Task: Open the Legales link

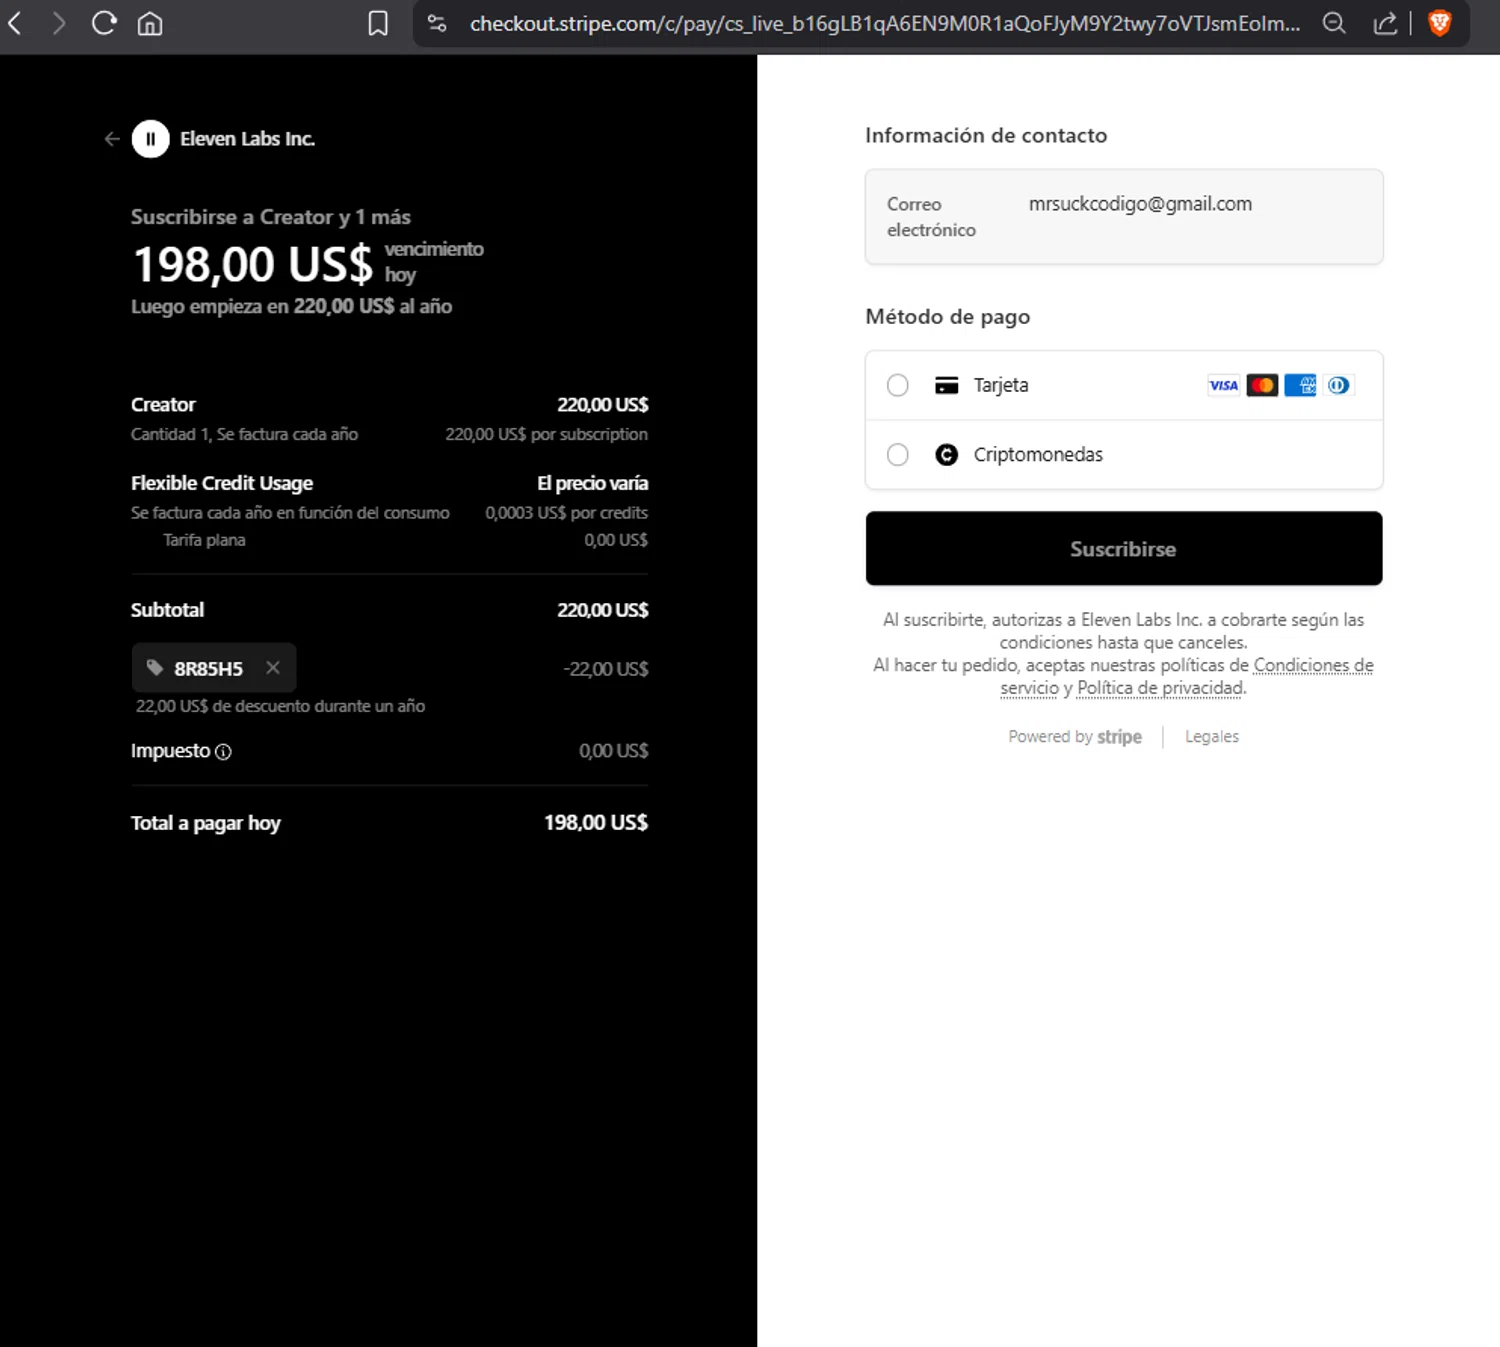Action: coord(1212,737)
